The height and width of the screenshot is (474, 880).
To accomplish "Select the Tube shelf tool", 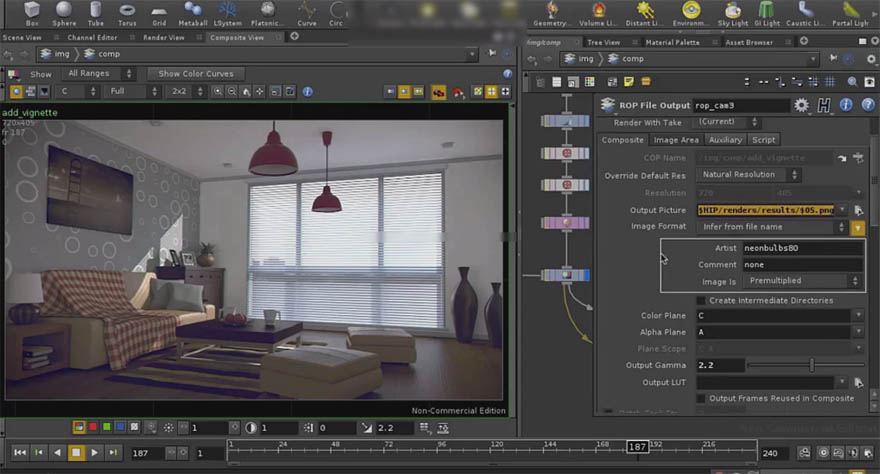I will [95, 13].
